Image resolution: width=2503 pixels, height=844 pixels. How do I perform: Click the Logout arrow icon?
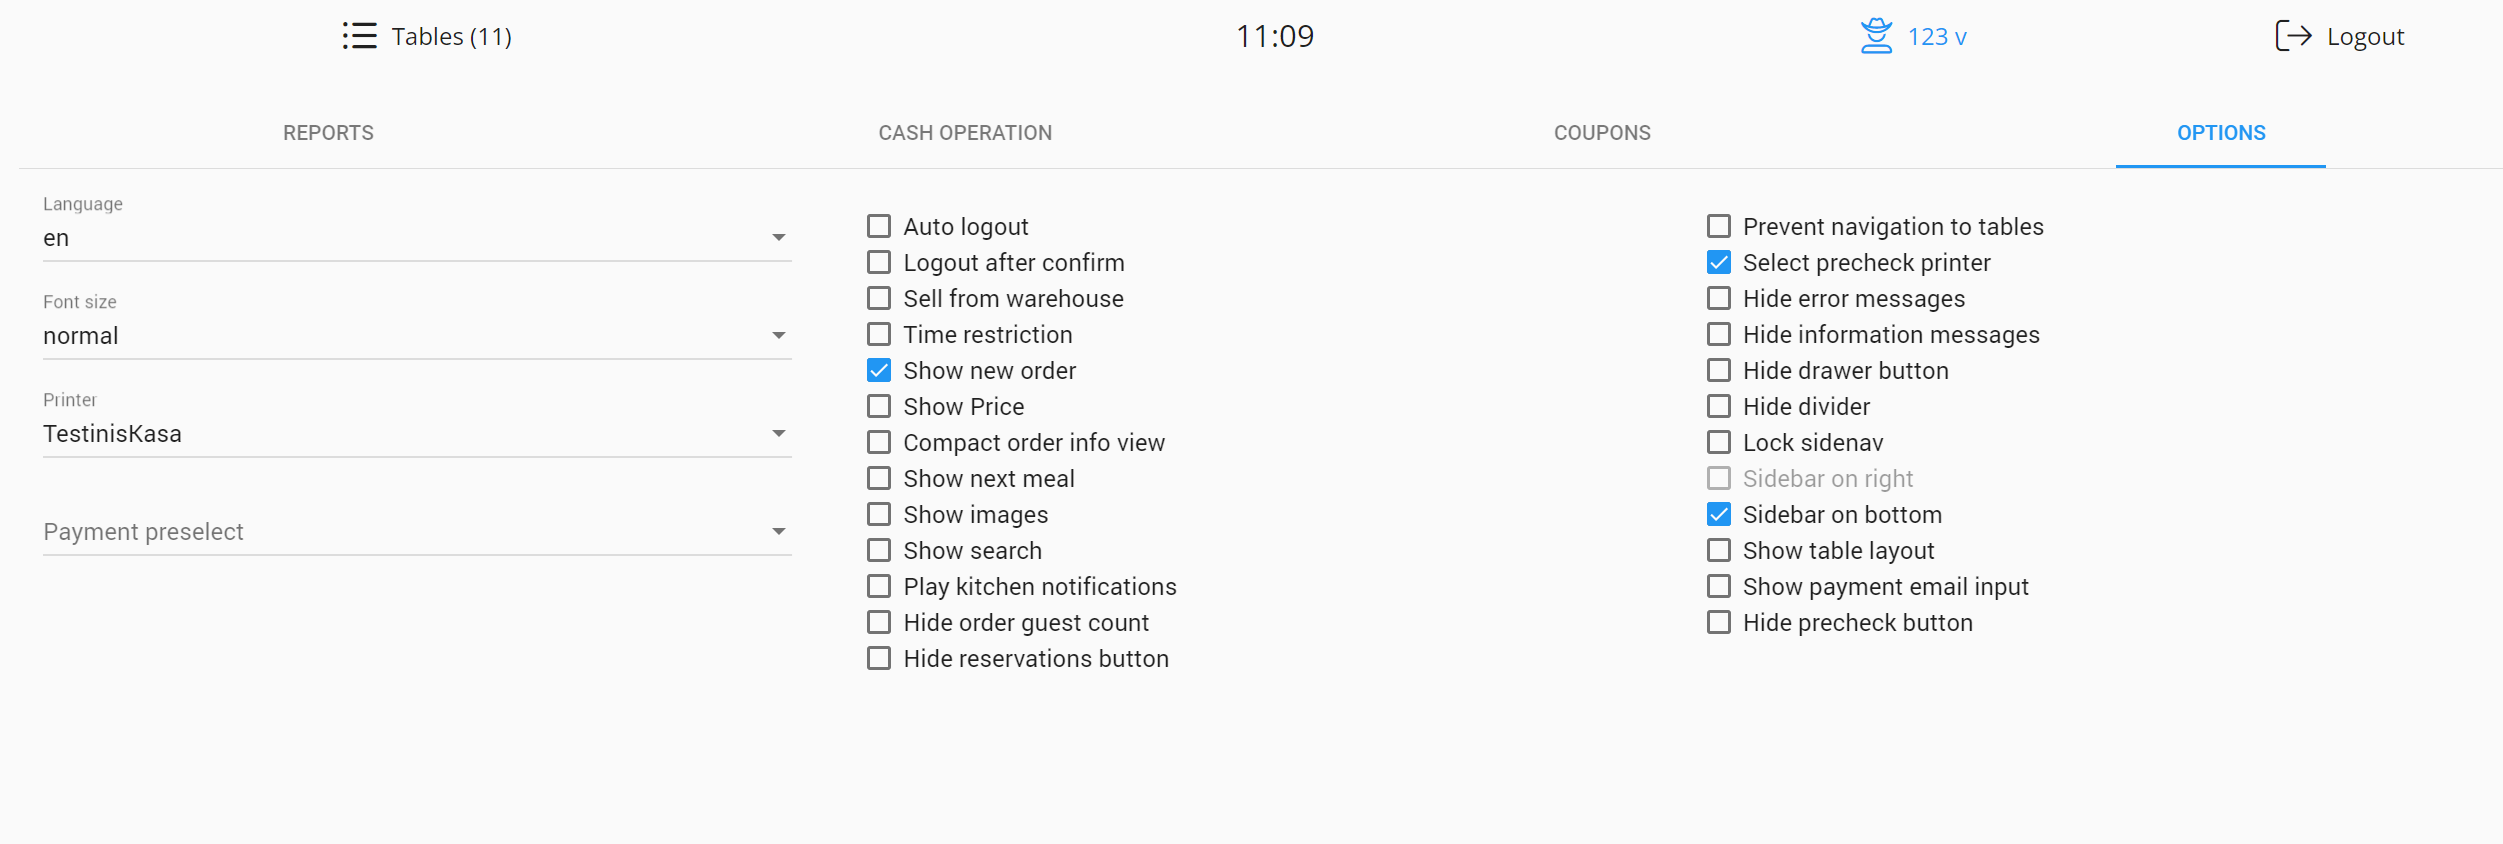[2293, 36]
